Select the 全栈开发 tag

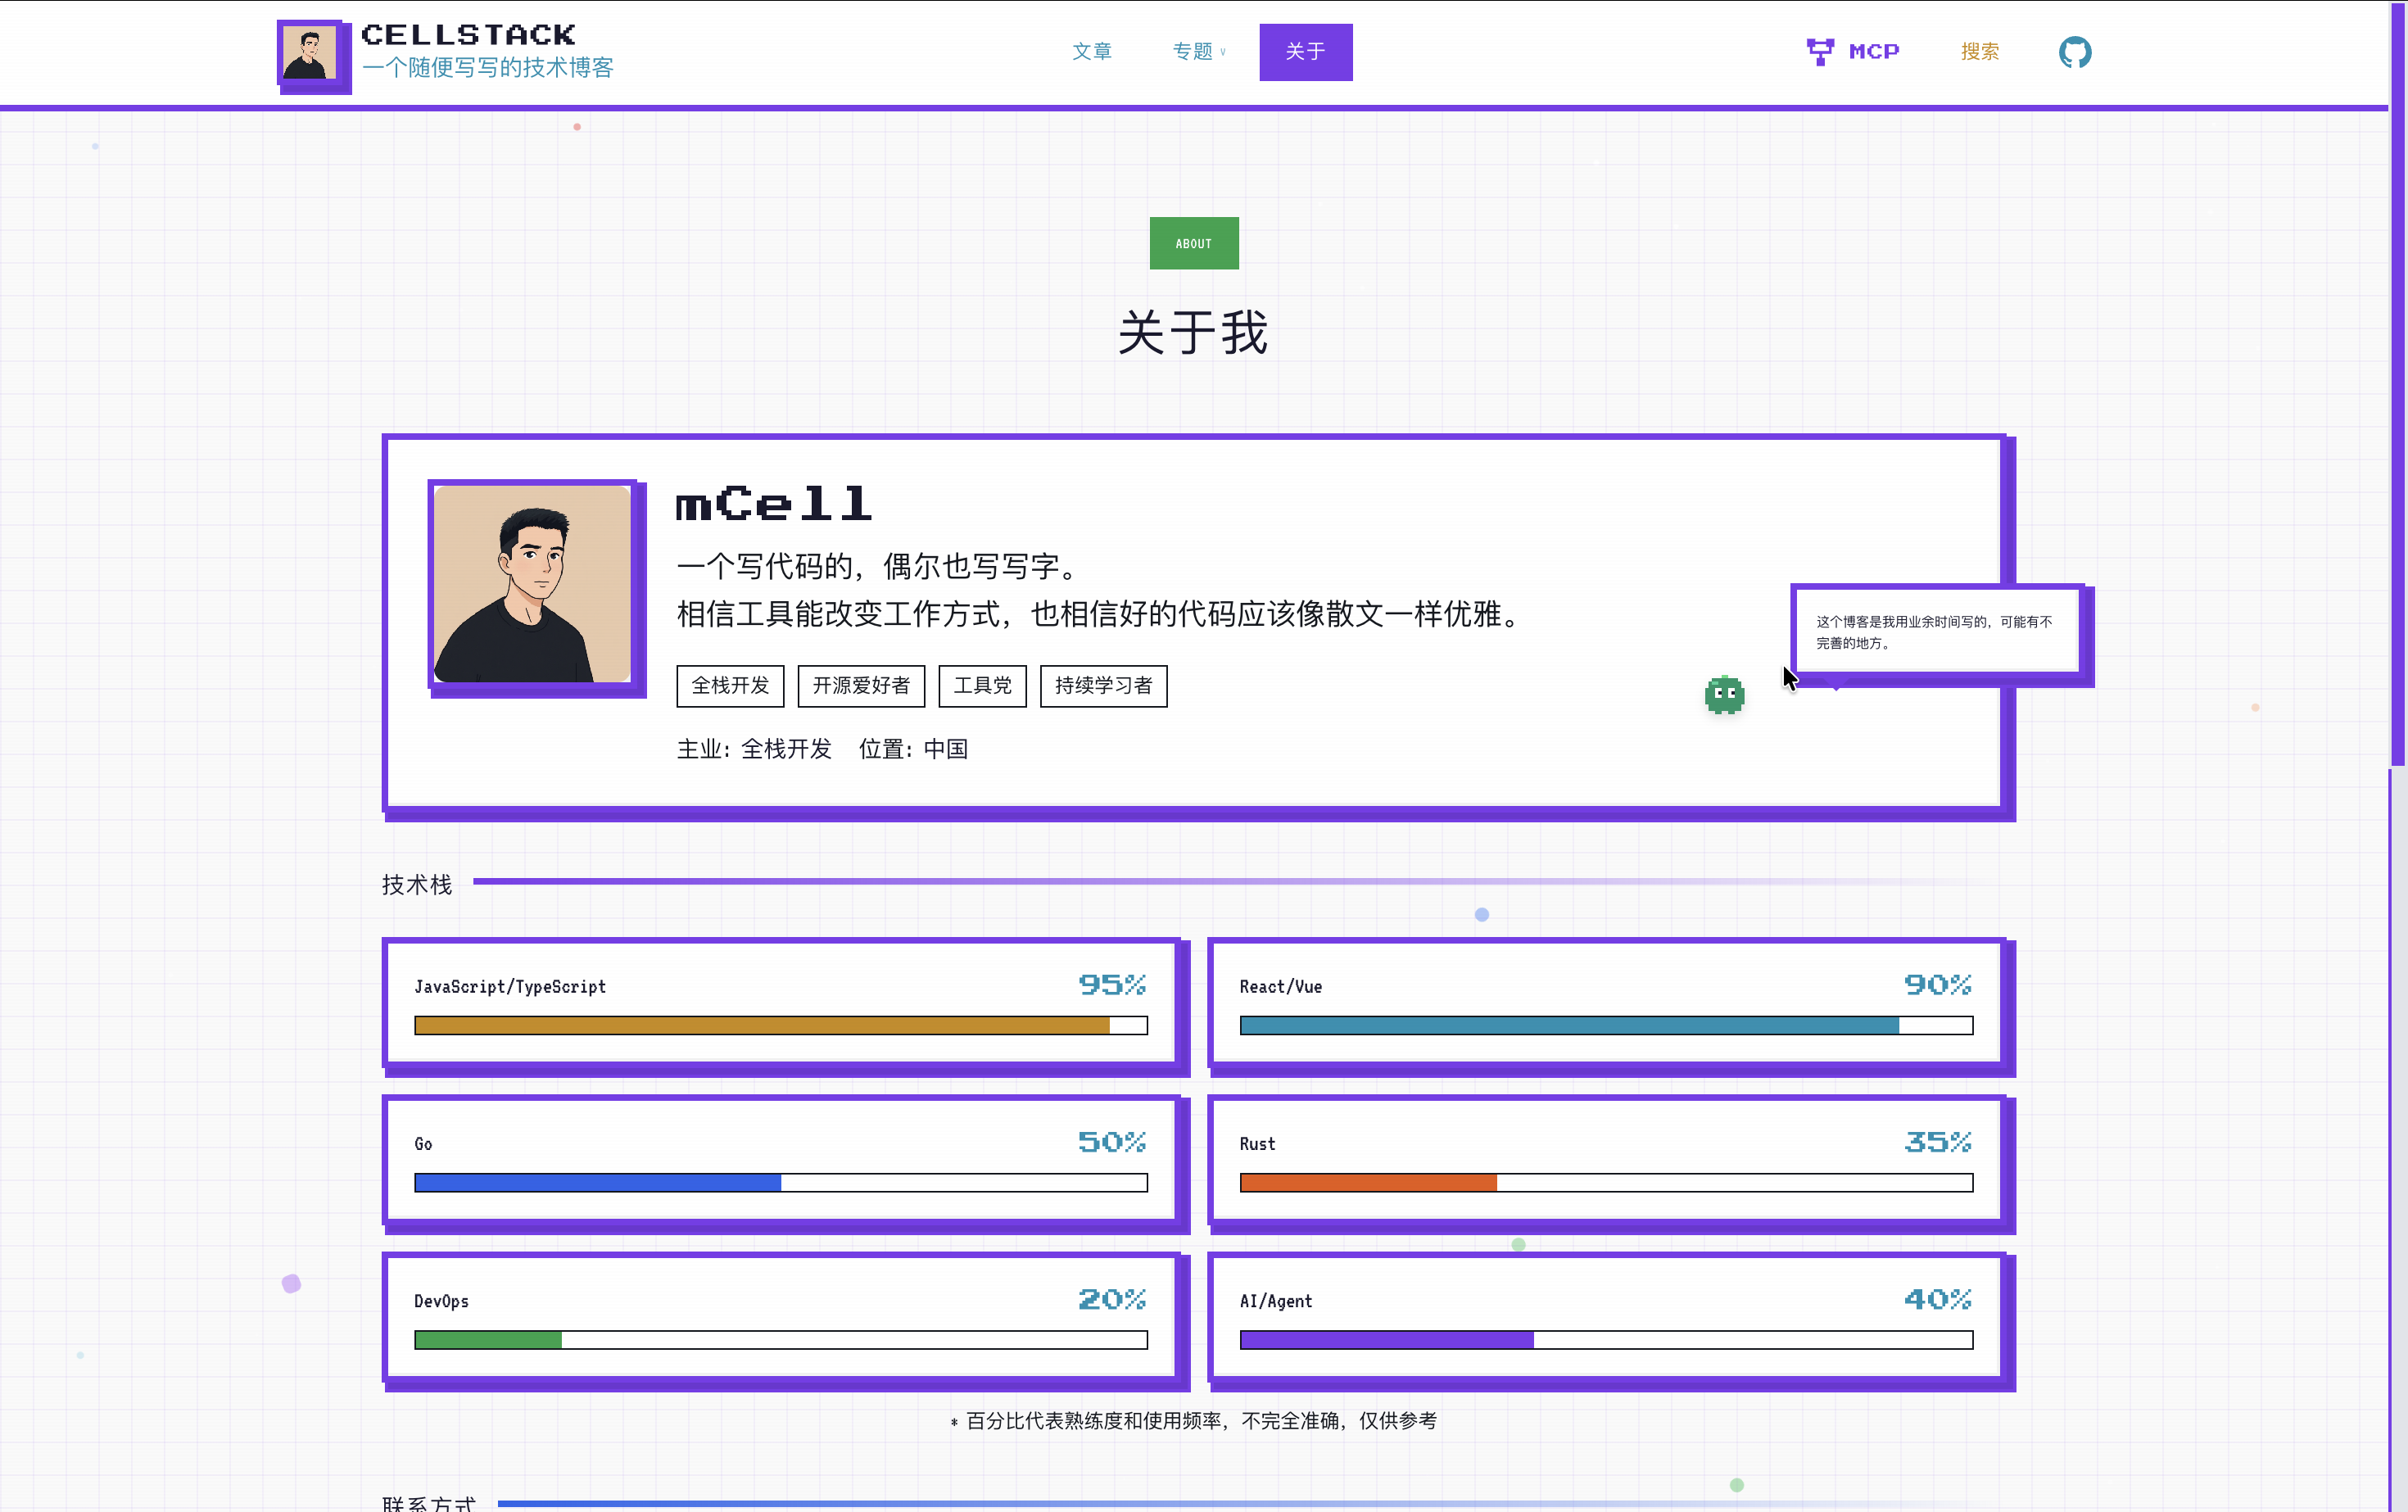point(730,686)
